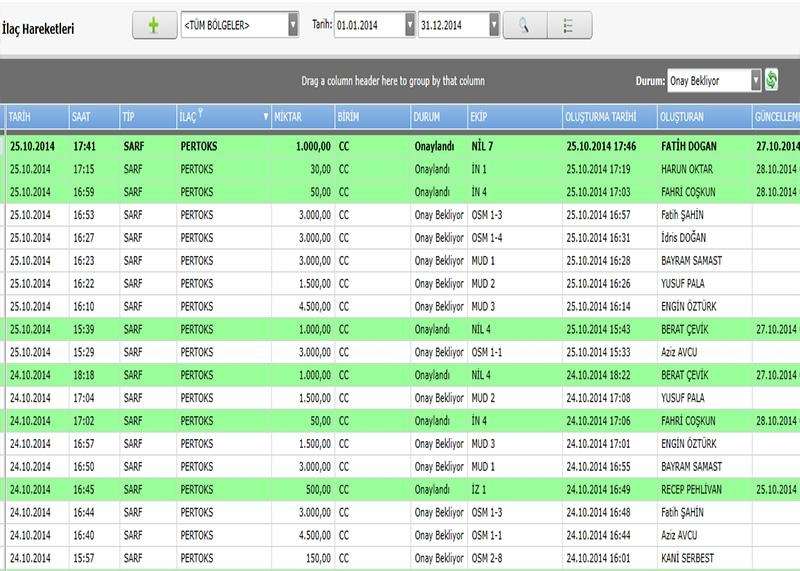Click team cell İN 1
Image resolution: width=800 pixels, height=571 pixels.
(479, 169)
